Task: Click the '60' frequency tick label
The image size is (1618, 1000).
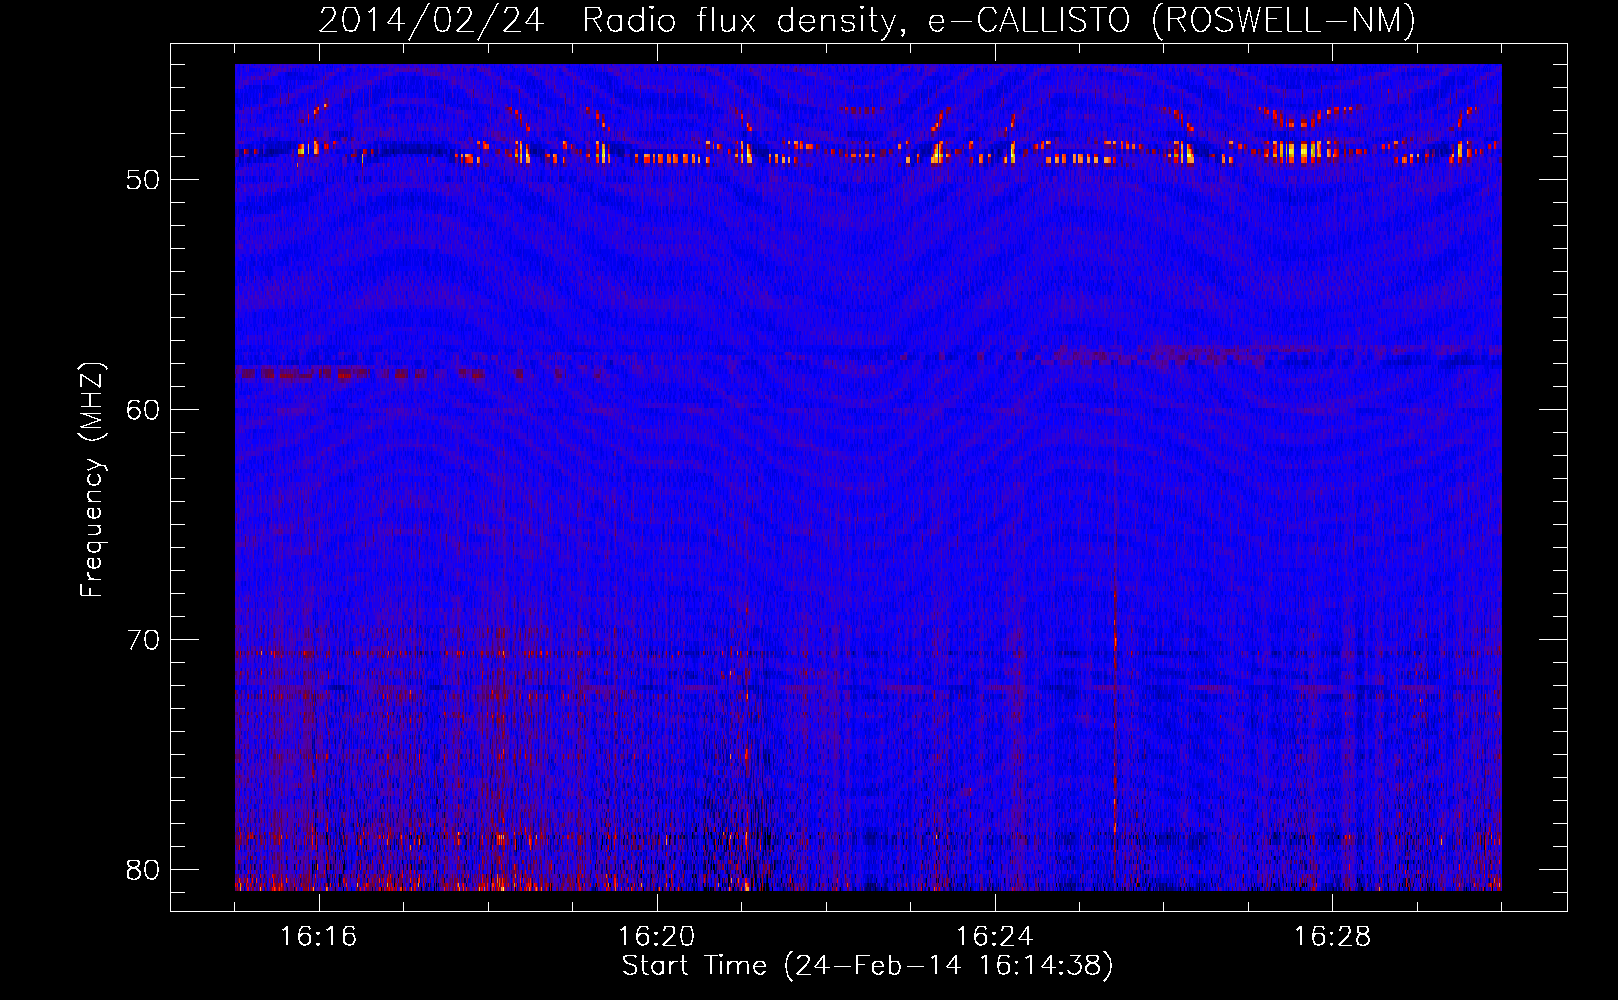Action: [x=143, y=410]
